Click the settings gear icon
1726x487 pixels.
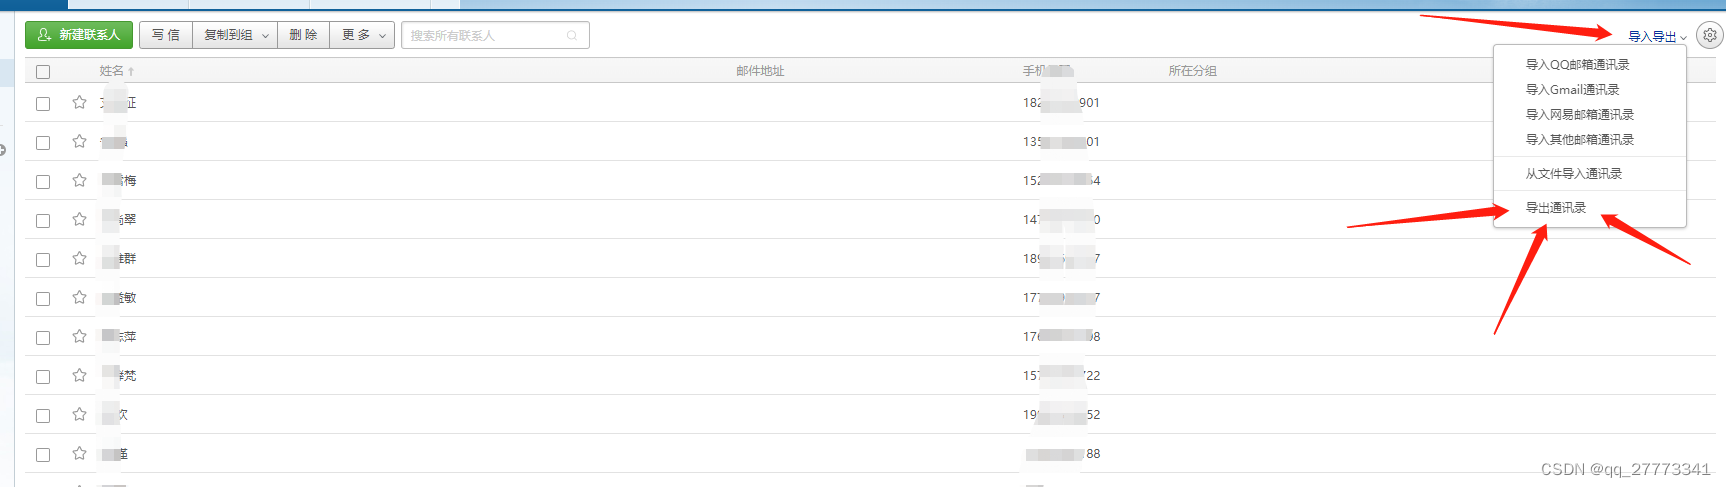tap(1710, 35)
